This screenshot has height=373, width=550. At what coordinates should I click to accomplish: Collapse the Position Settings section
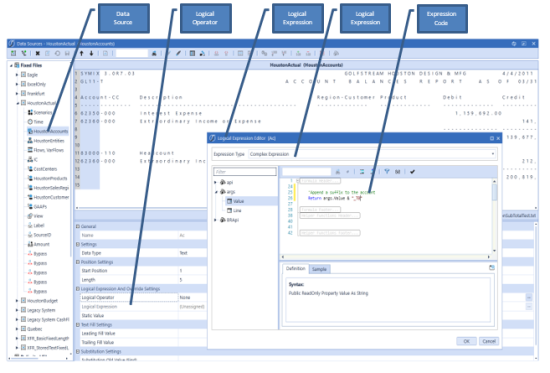pyautogui.click(x=78, y=262)
